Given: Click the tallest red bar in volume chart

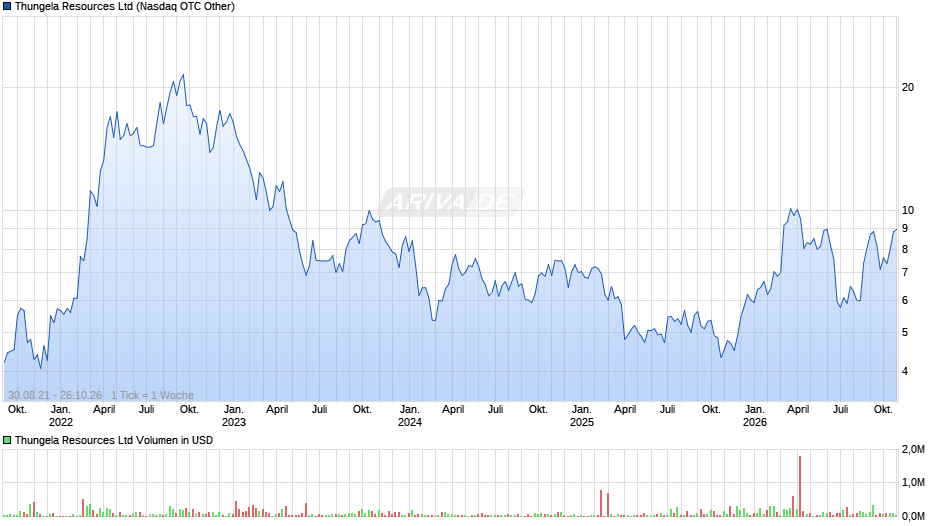Looking at the screenshot, I should [800, 486].
